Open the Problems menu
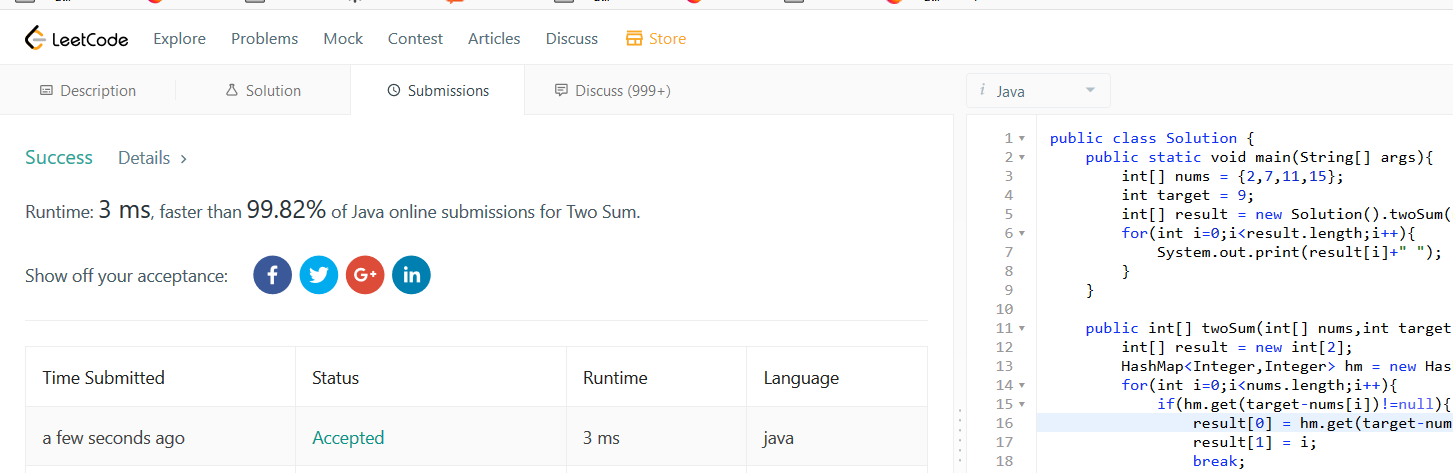The image size is (1453, 473). (264, 39)
